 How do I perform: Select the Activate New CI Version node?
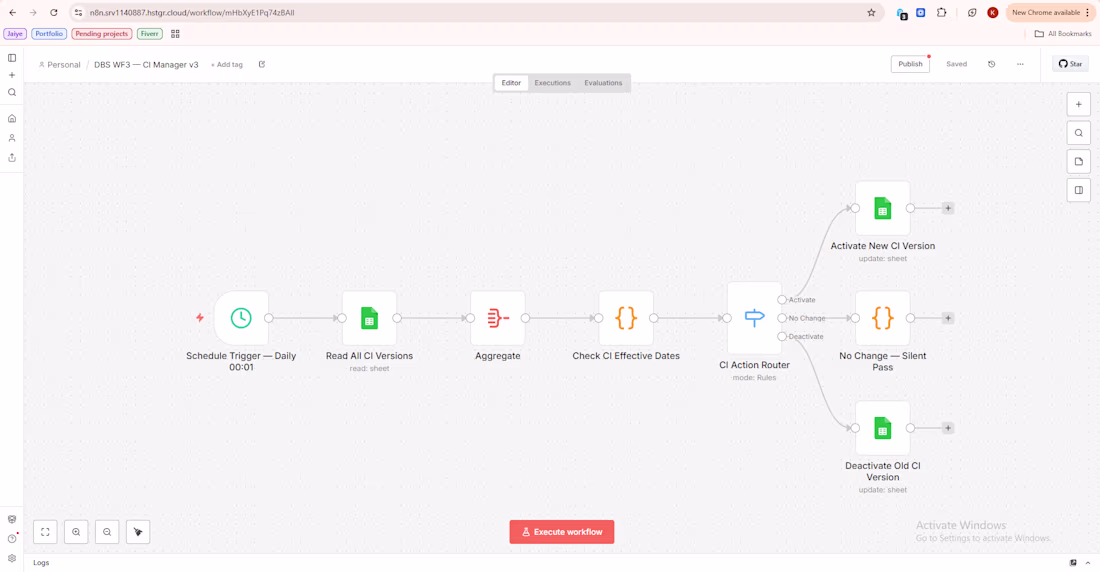pos(883,208)
